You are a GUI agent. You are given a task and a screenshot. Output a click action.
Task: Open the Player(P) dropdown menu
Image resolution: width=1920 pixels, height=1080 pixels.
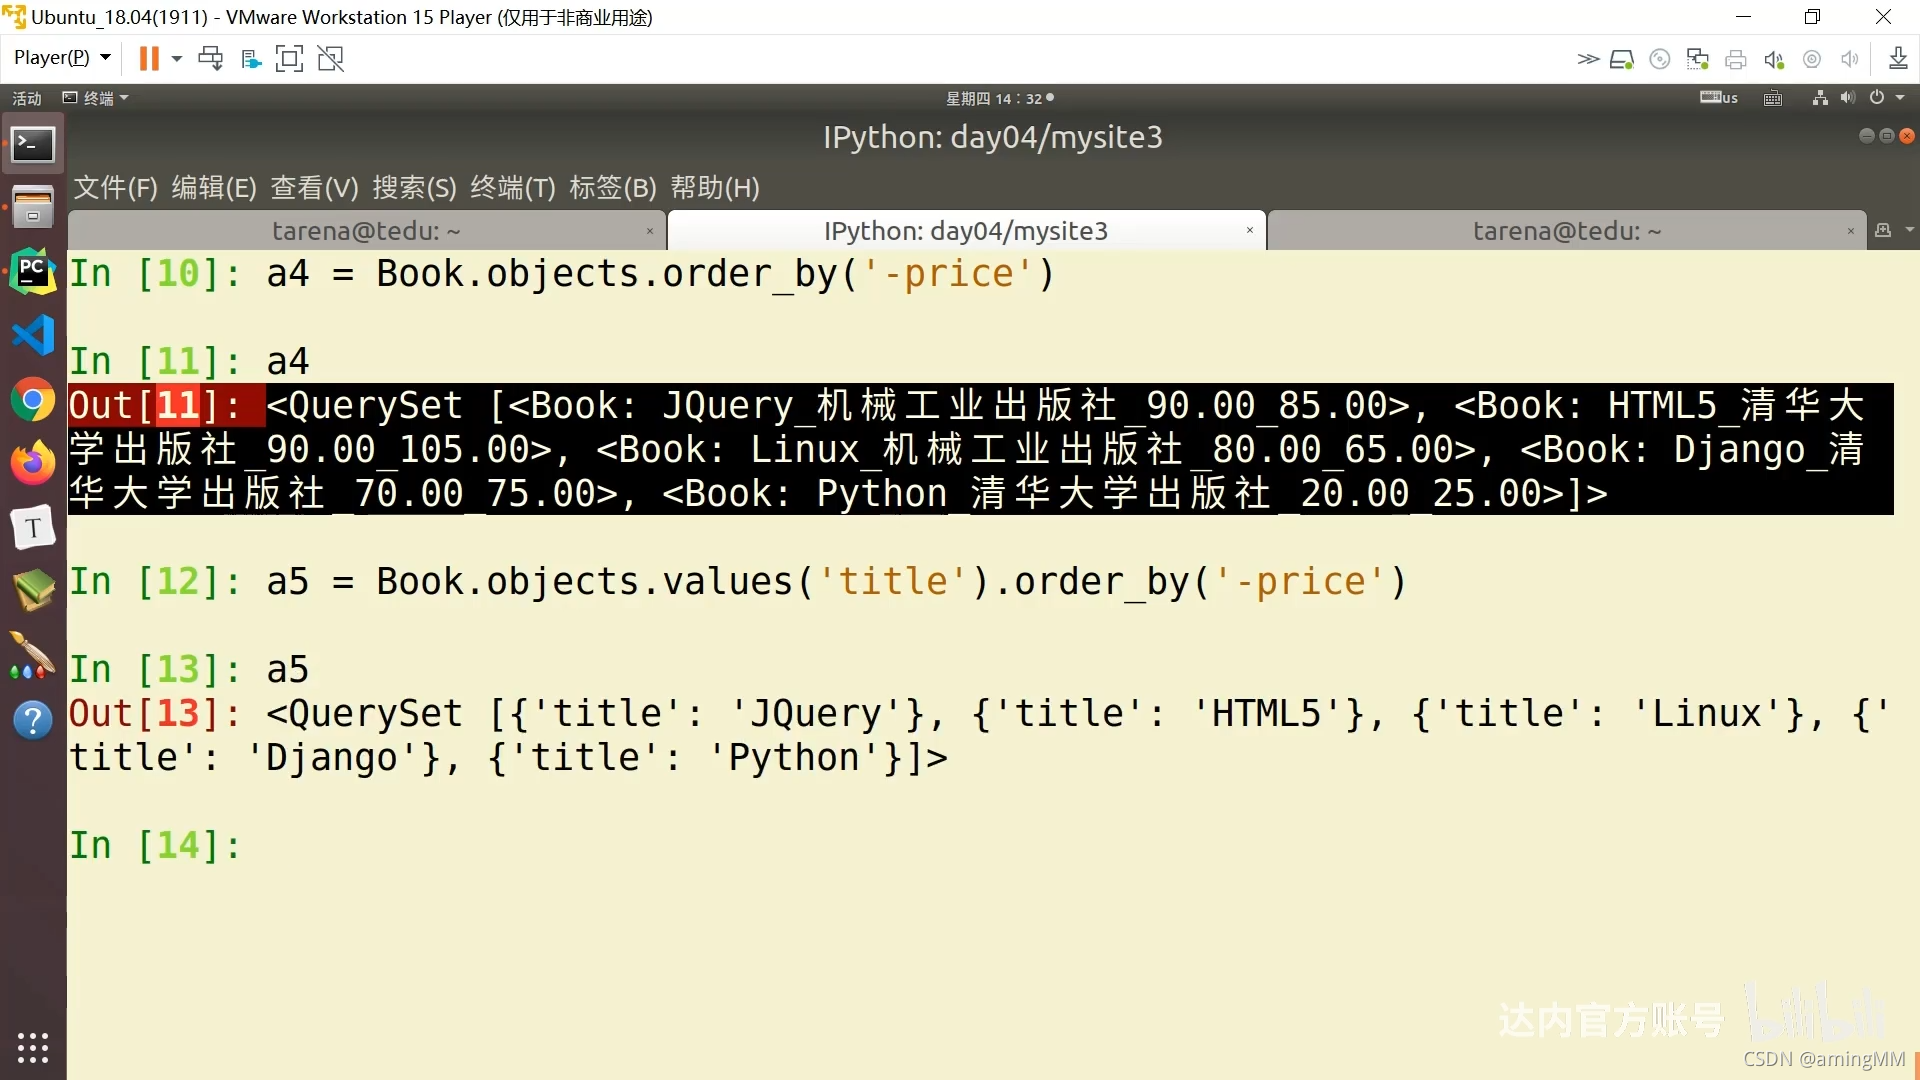(x=62, y=58)
